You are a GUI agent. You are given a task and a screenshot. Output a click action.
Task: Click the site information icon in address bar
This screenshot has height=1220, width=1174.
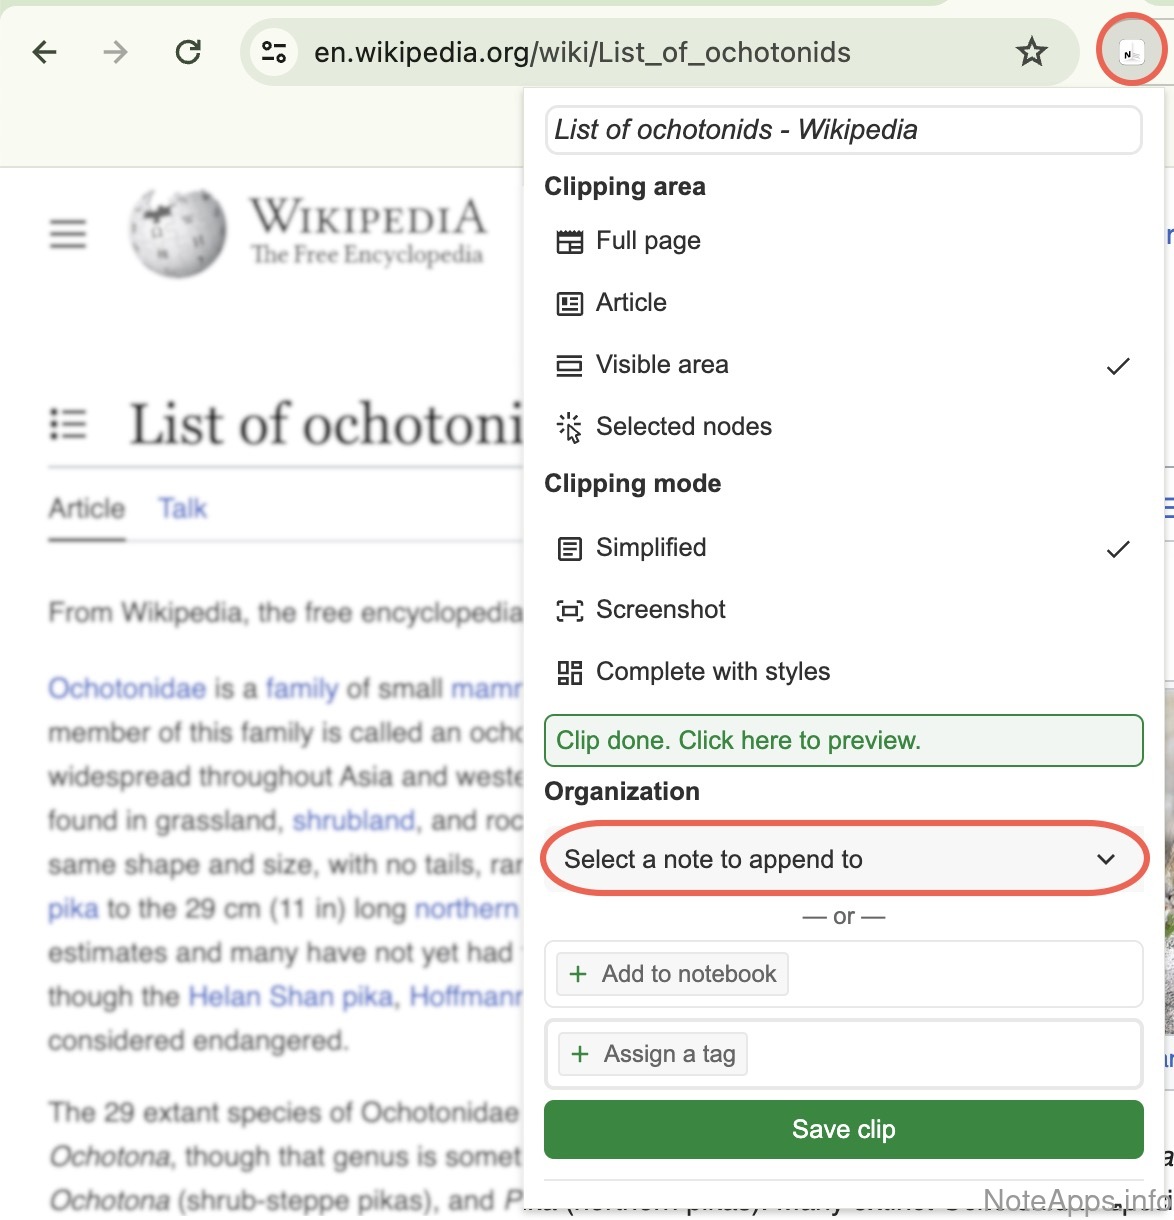(273, 52)
